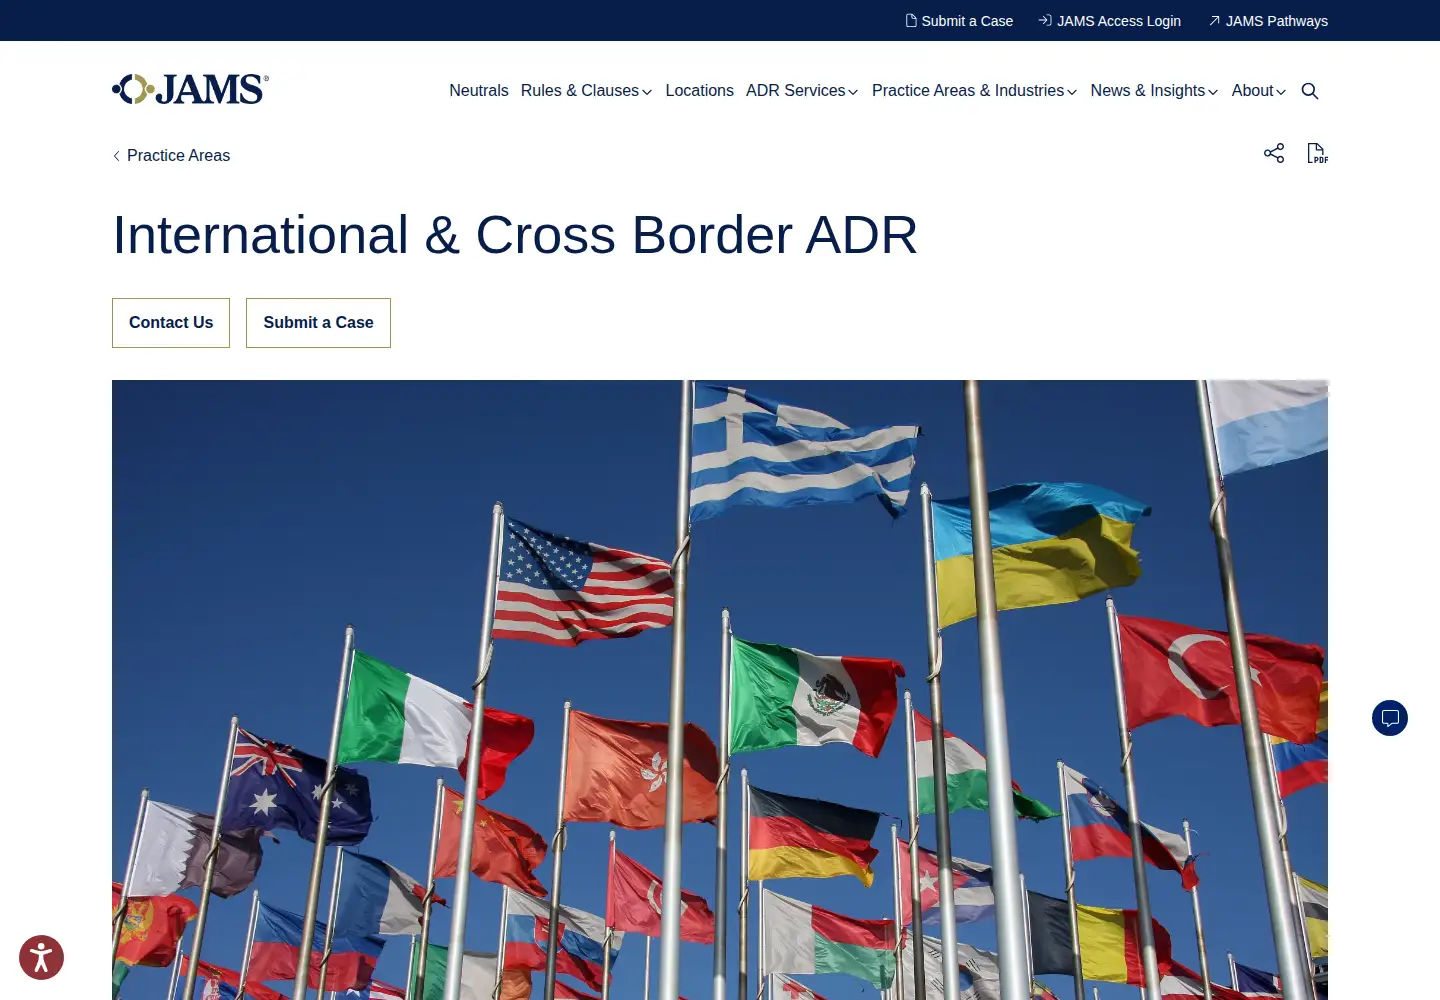Go to the Neutrals page
Viewport: 1440px width, 1000px height.
479,91
